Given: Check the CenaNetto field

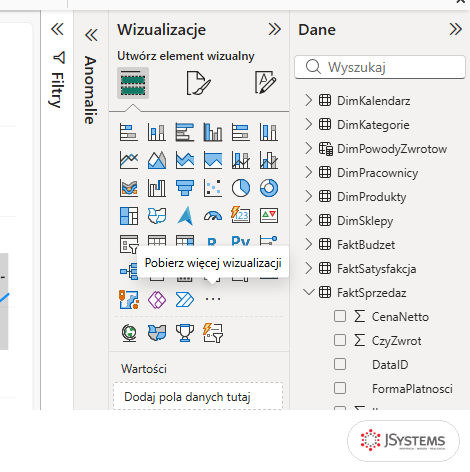Looking at the screenshot, I should [340, 316].
